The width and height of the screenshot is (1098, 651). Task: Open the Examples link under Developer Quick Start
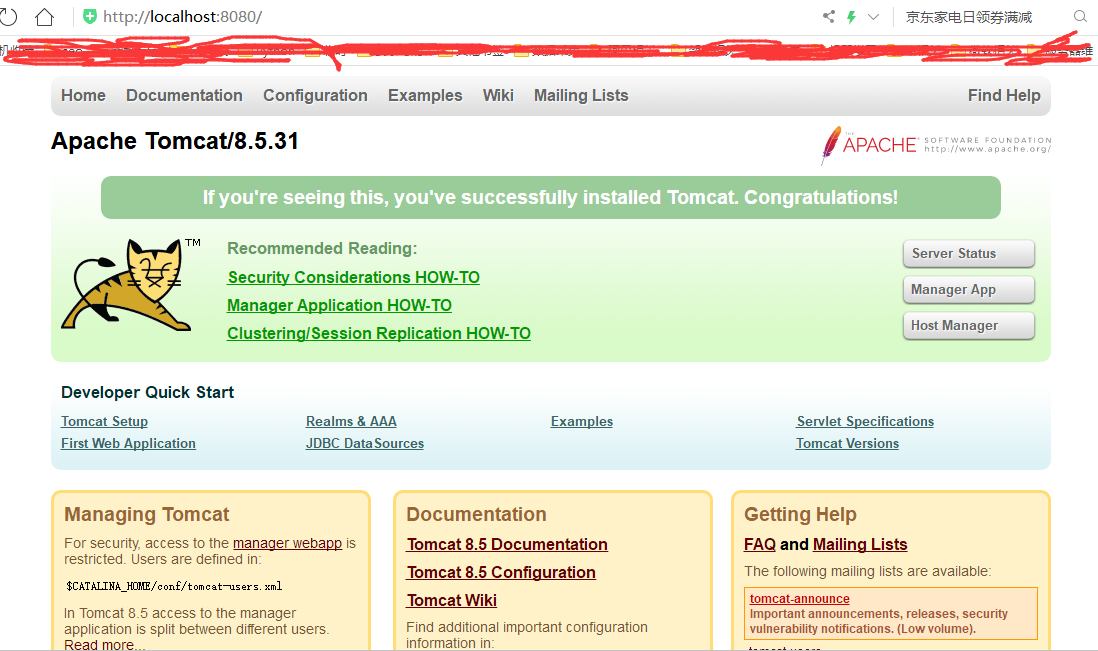pyautogui.click(x=582, y=421)
